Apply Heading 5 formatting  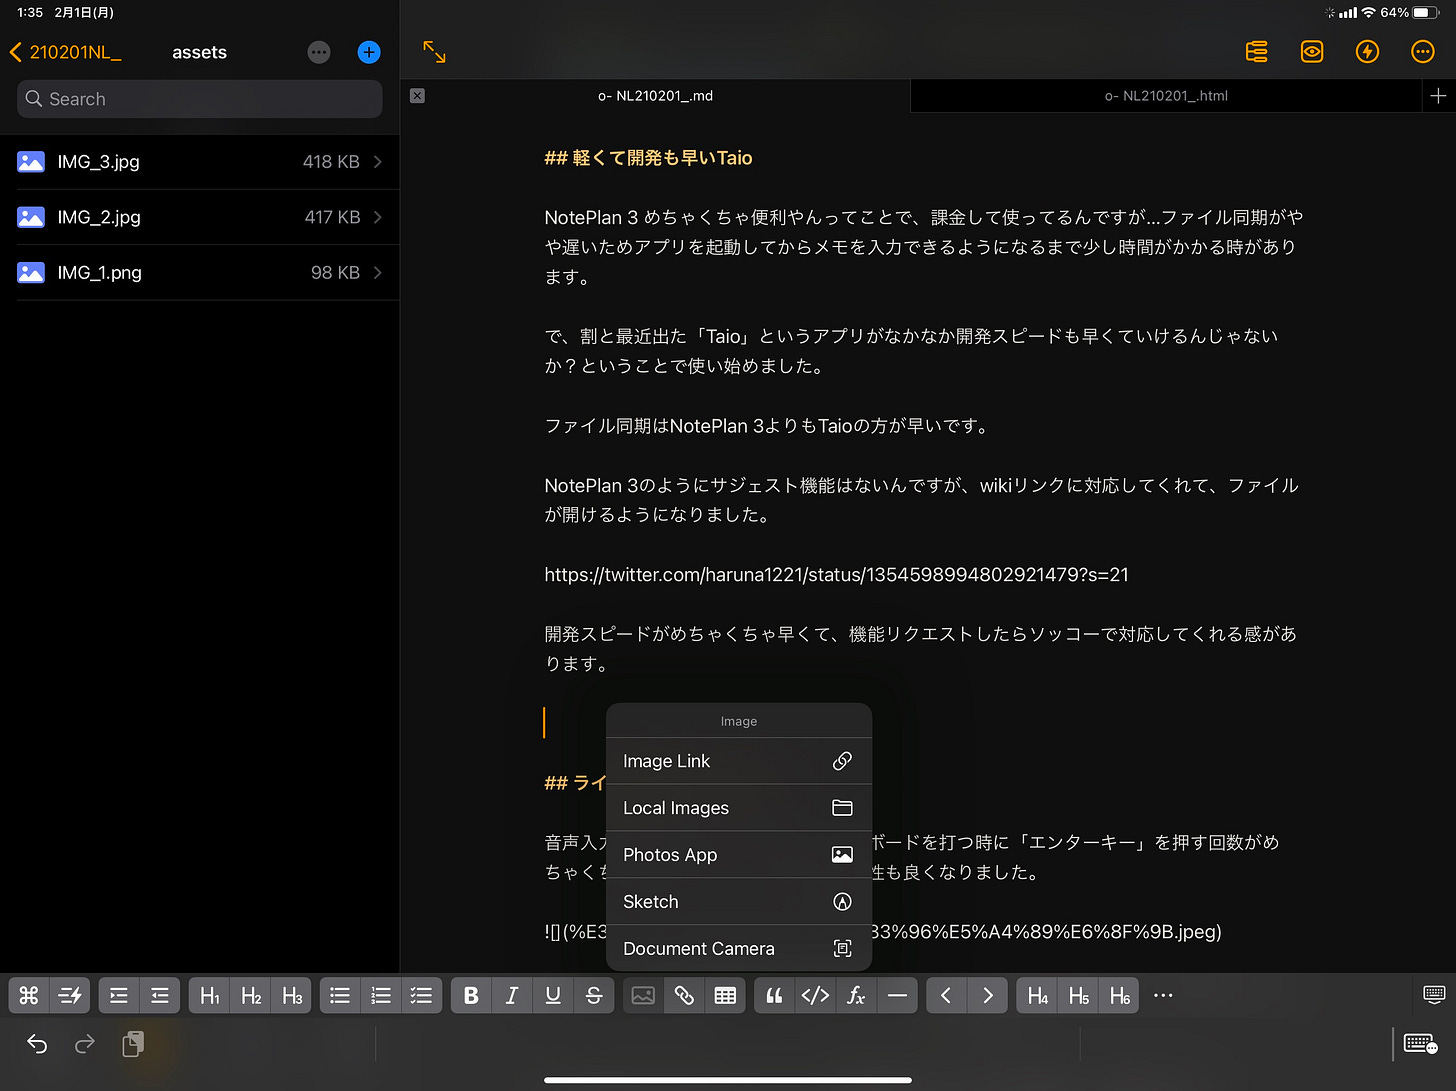[1079, 995]
